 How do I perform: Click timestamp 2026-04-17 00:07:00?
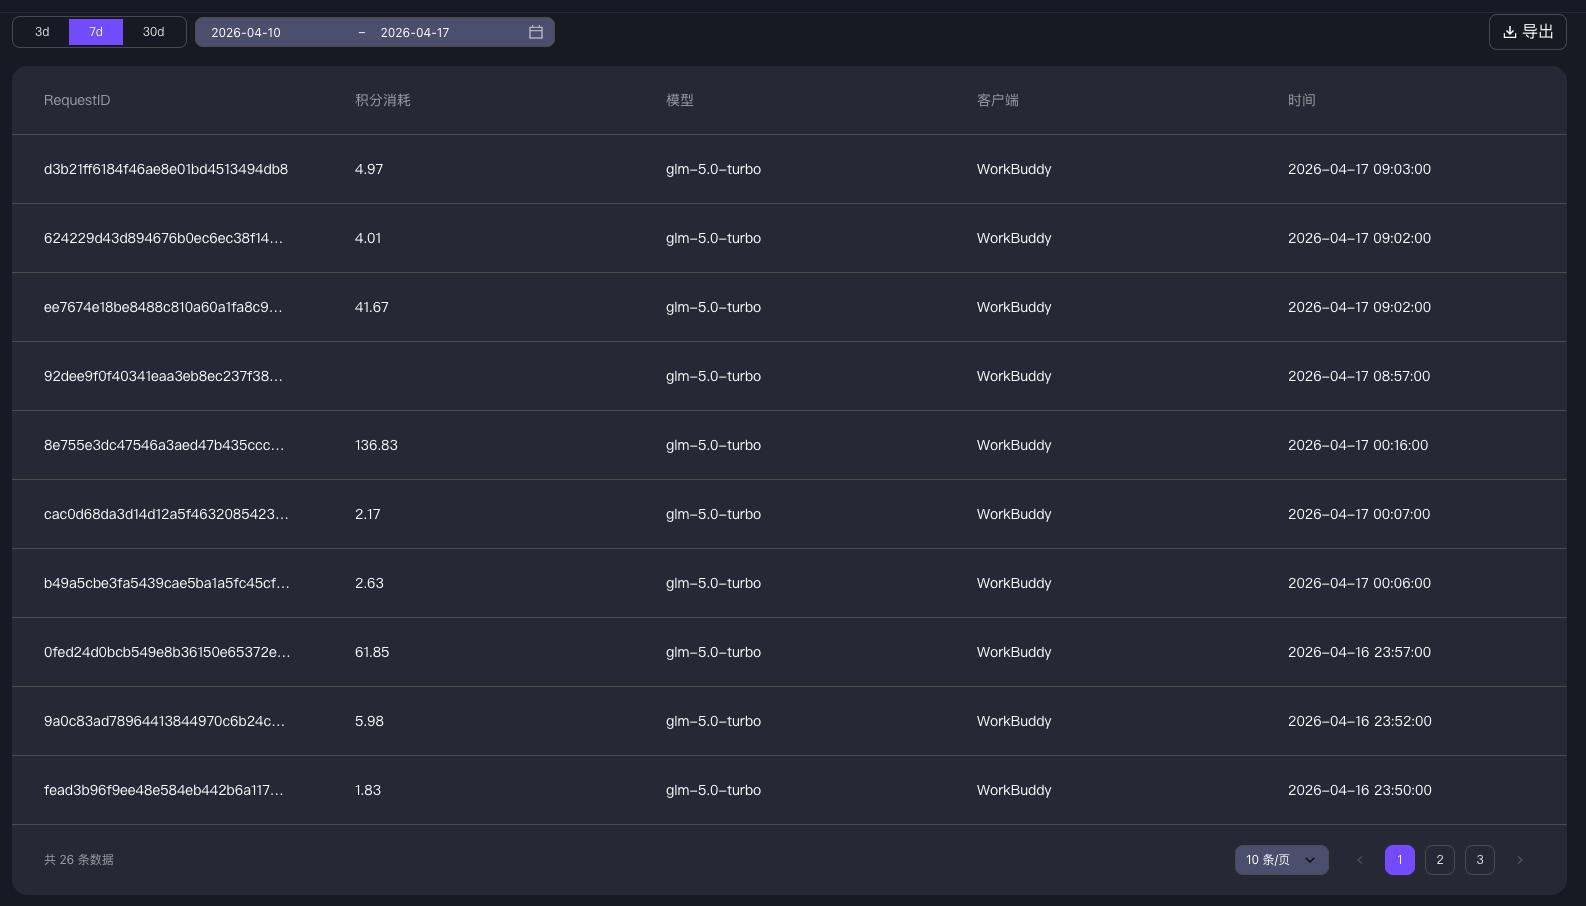tap(1359, 514)
